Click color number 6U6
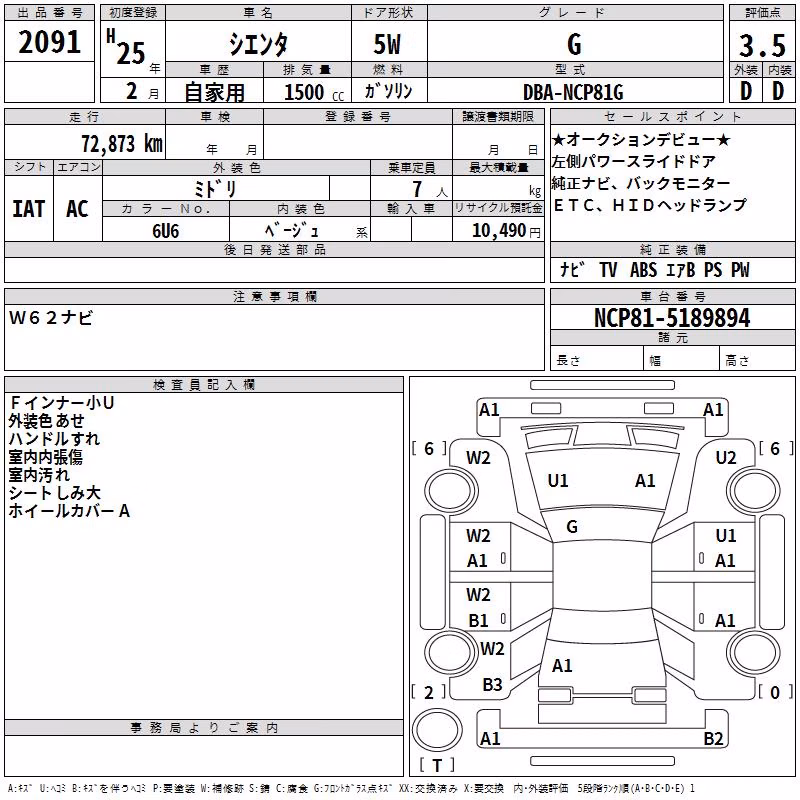This screenshot has height=800, width=800. (165, 231)
